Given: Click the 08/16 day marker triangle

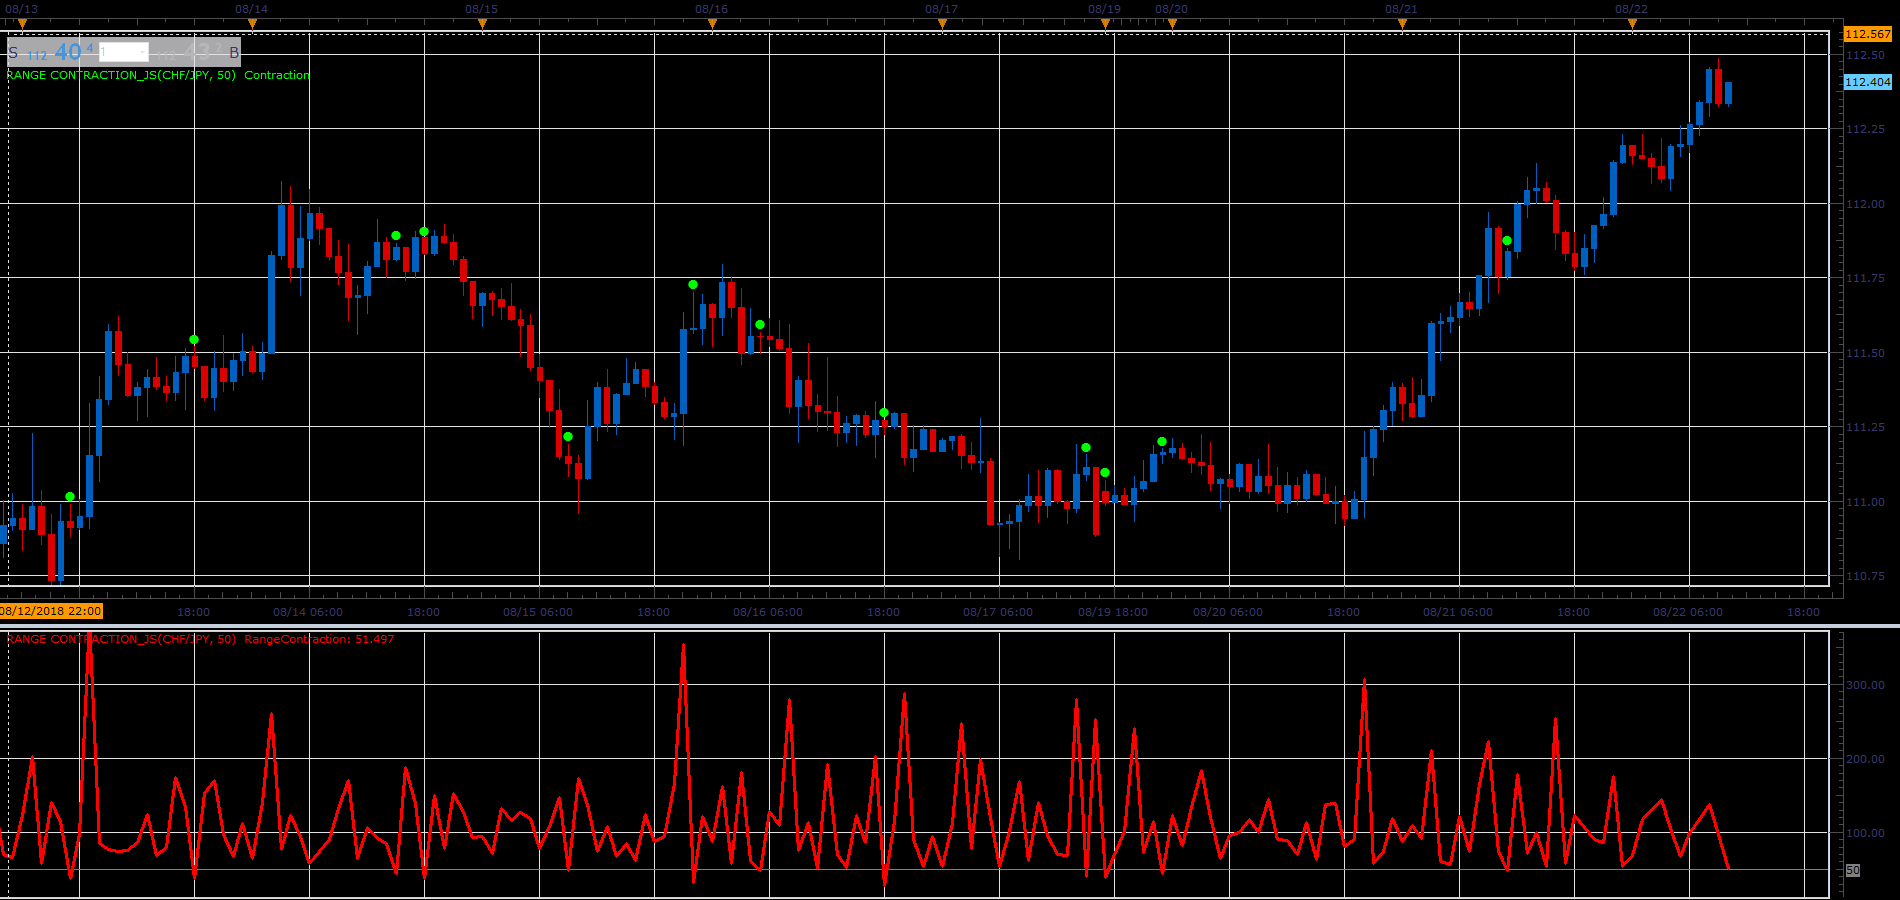Looking at the screenshot, I should (712, 24).
